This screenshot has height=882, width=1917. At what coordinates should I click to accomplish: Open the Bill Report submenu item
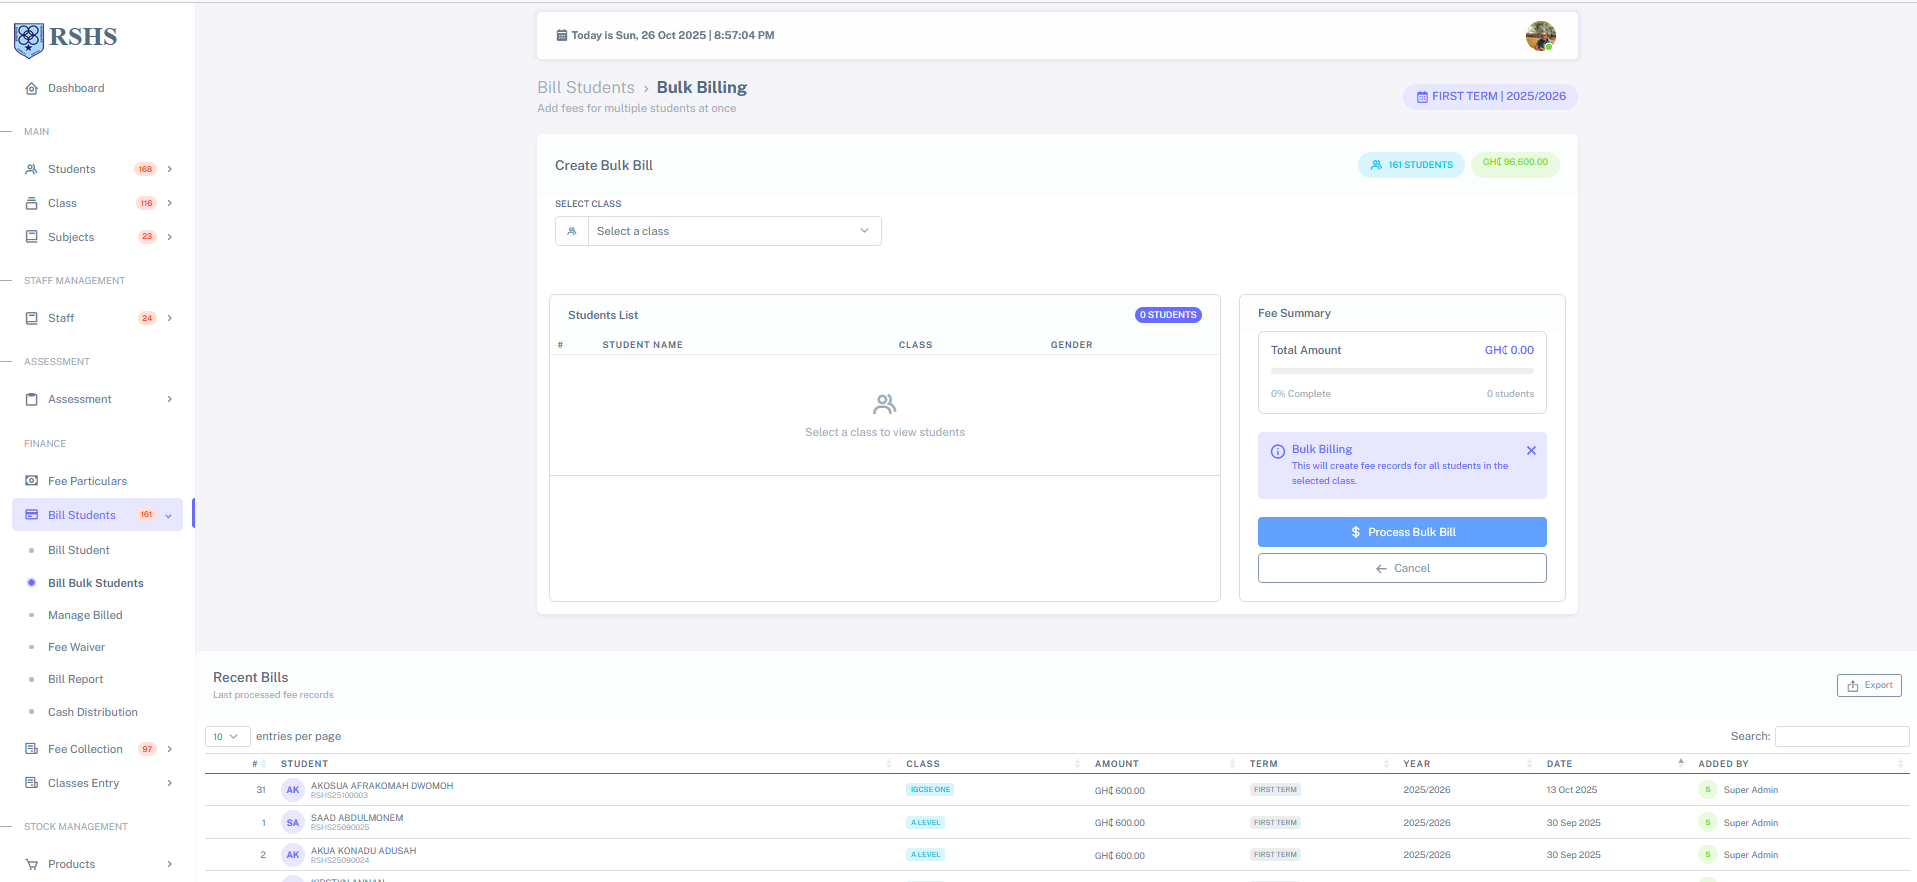[x=76, y=679]
